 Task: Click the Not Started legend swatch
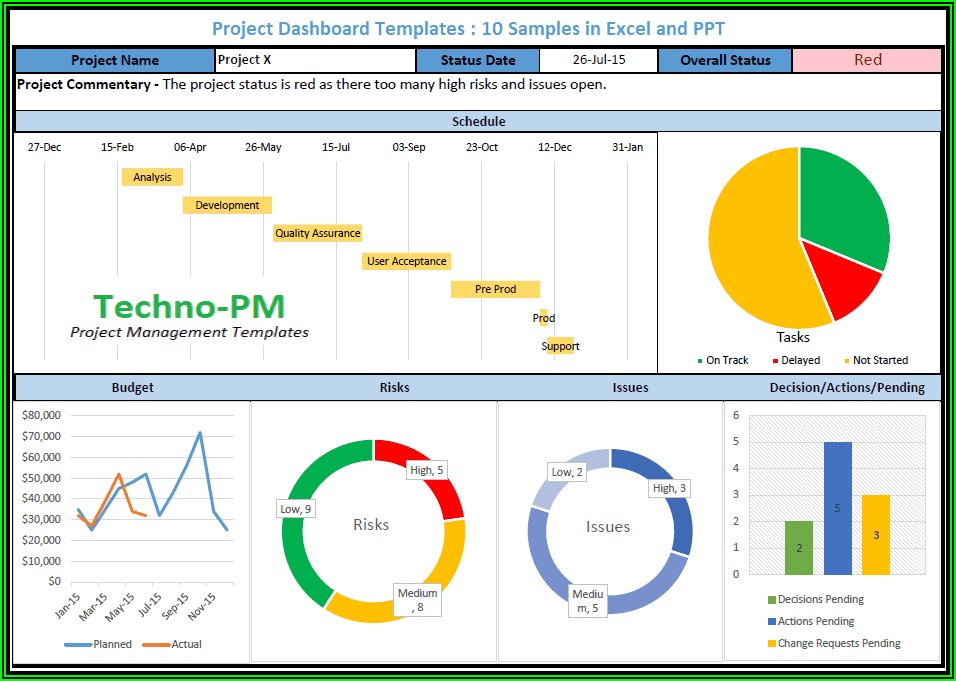(x=848, y=361)
